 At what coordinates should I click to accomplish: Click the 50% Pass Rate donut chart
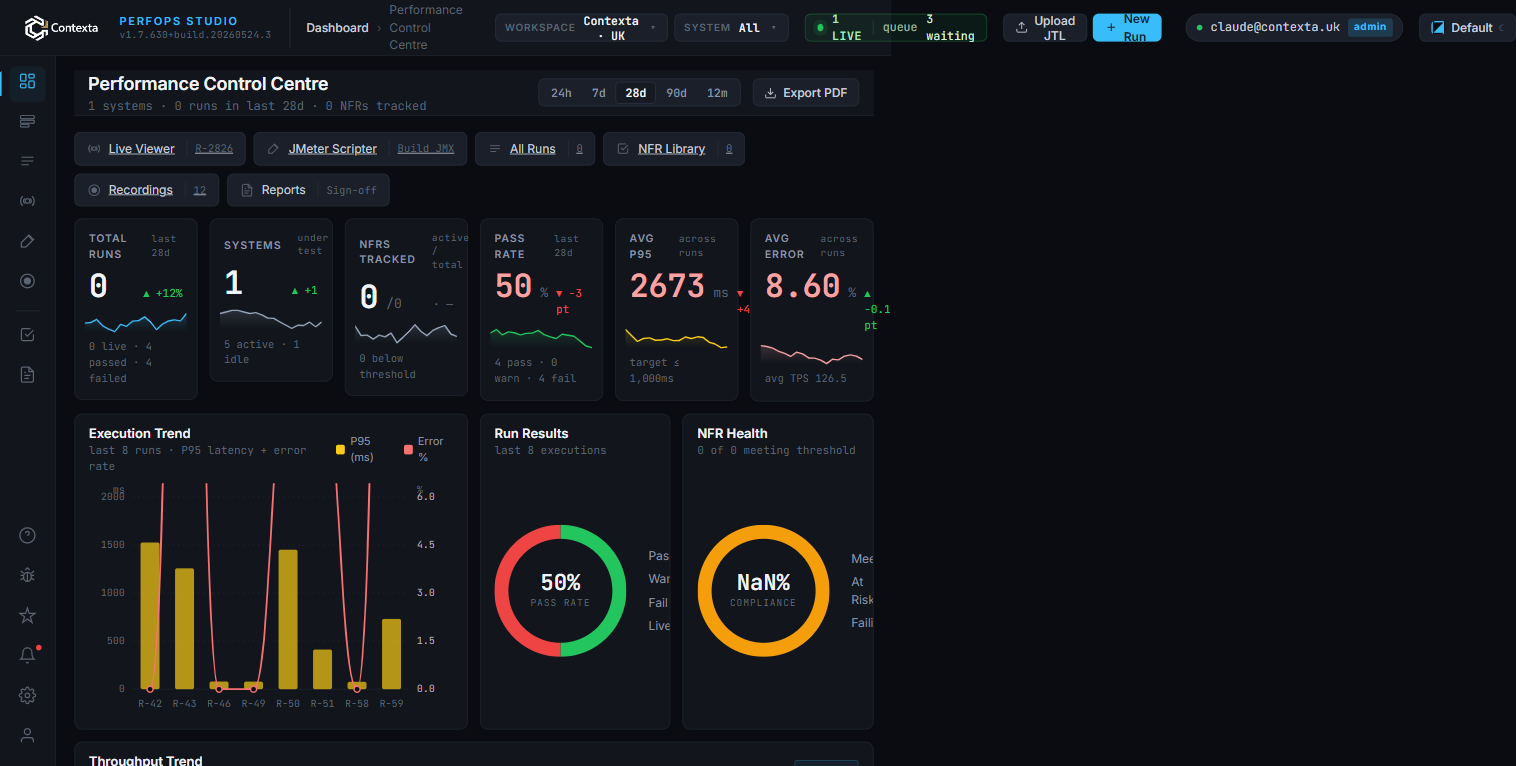[560, 591]
